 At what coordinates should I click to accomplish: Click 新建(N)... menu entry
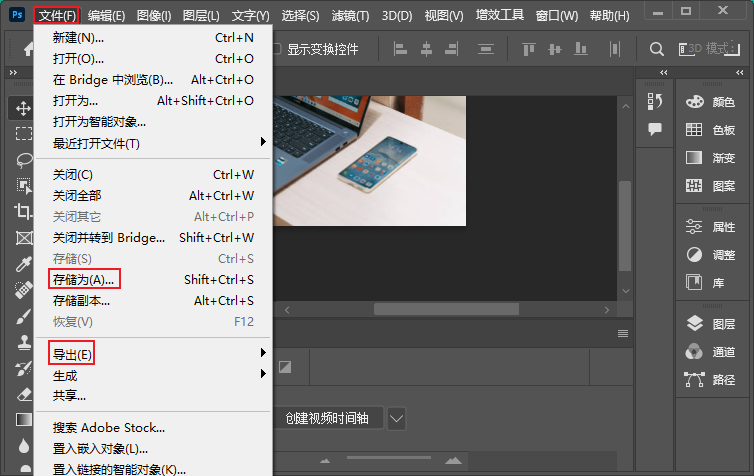[x=78, y=37]
